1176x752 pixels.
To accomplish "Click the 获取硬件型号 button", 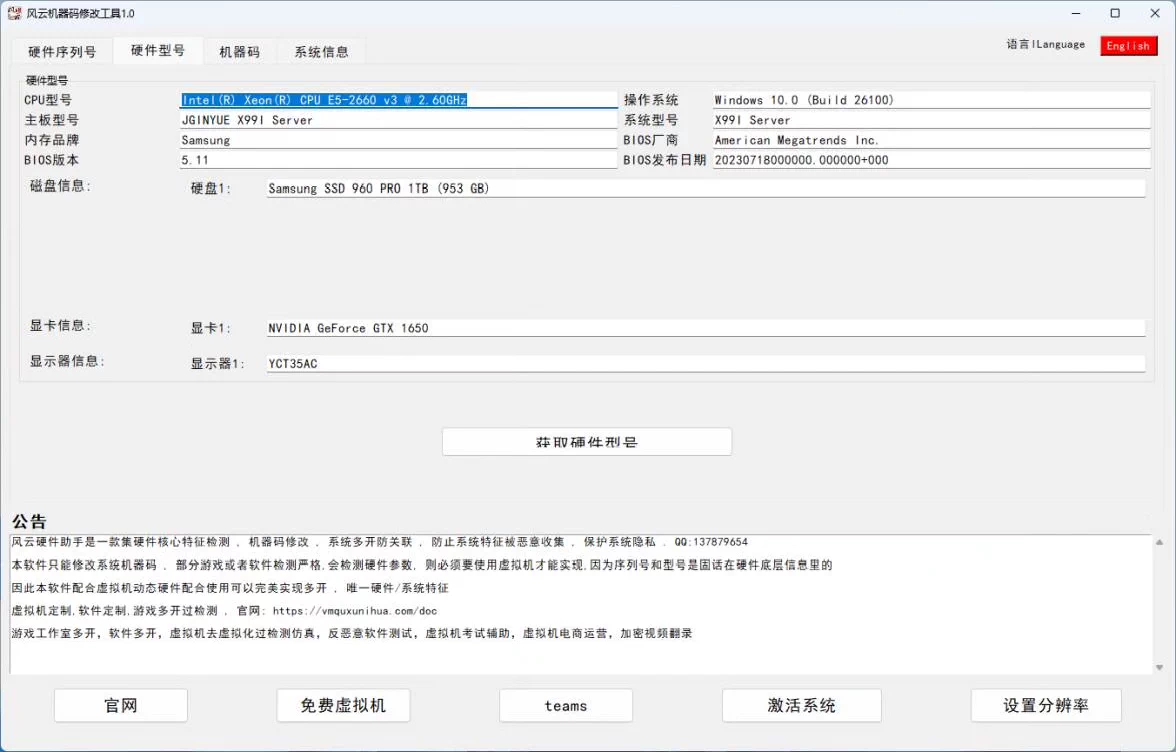I will coord(586,441).
